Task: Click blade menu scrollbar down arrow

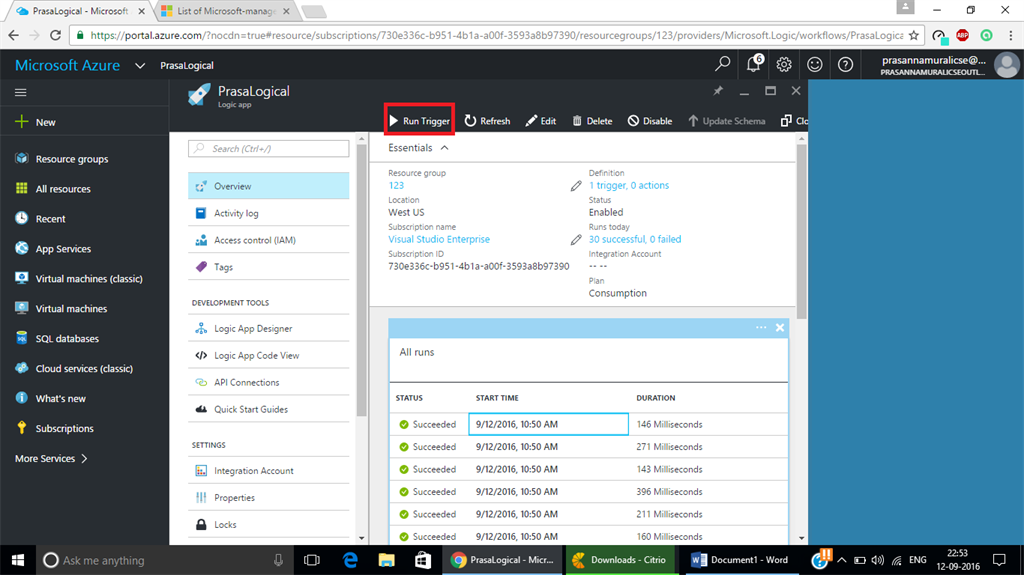Action: 362,538
